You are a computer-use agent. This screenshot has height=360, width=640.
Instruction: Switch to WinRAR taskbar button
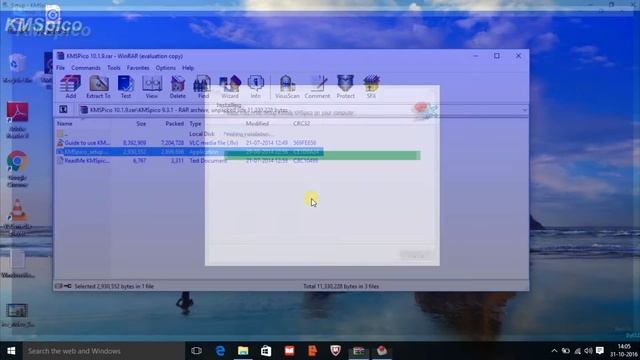pyautogui.click(x=359, y=351)
